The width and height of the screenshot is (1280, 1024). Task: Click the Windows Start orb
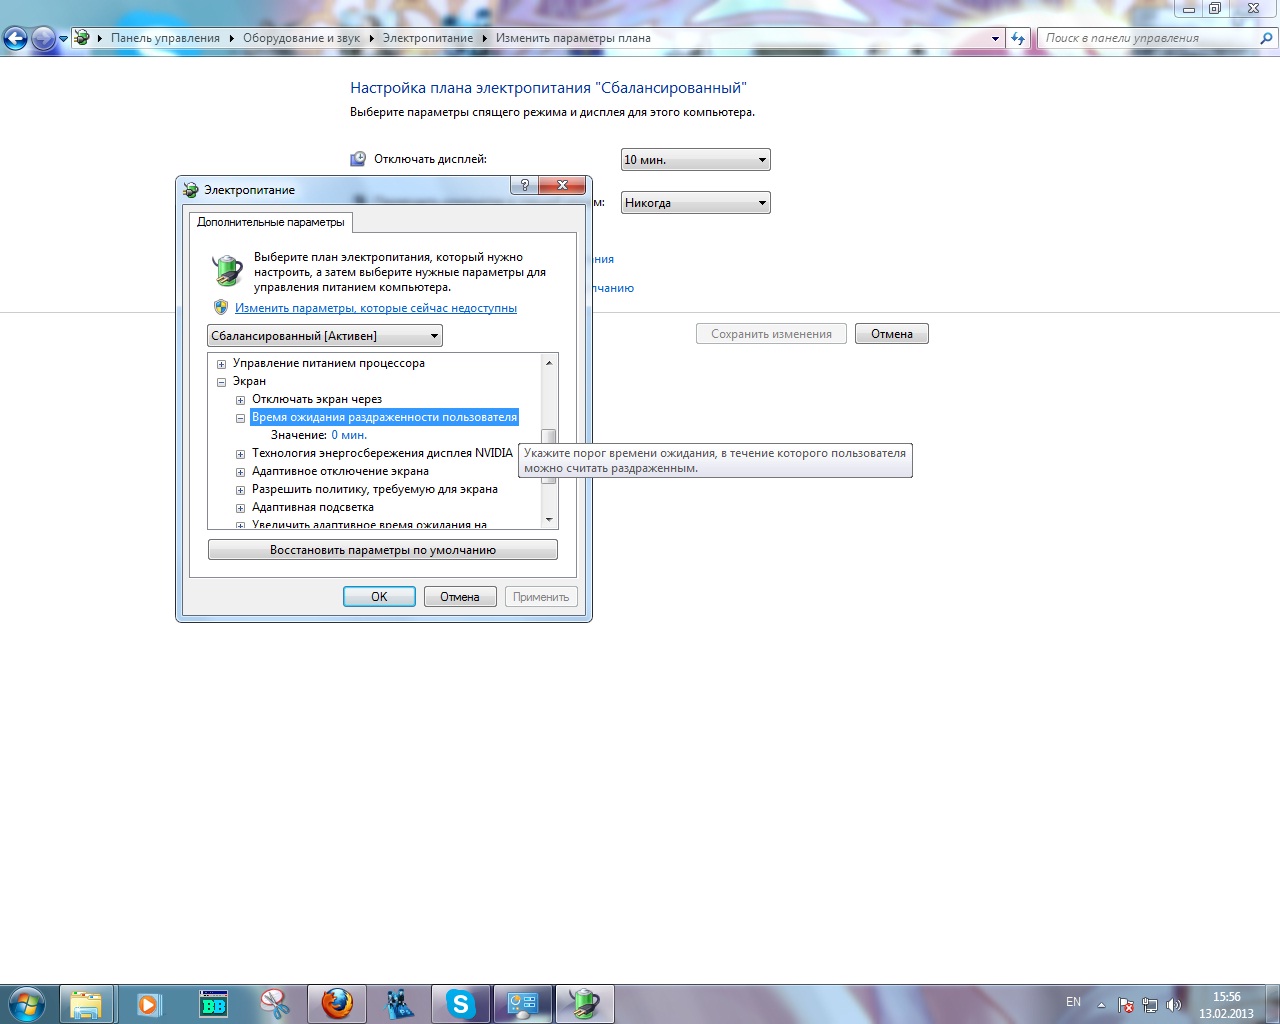tap(26, 1003)
